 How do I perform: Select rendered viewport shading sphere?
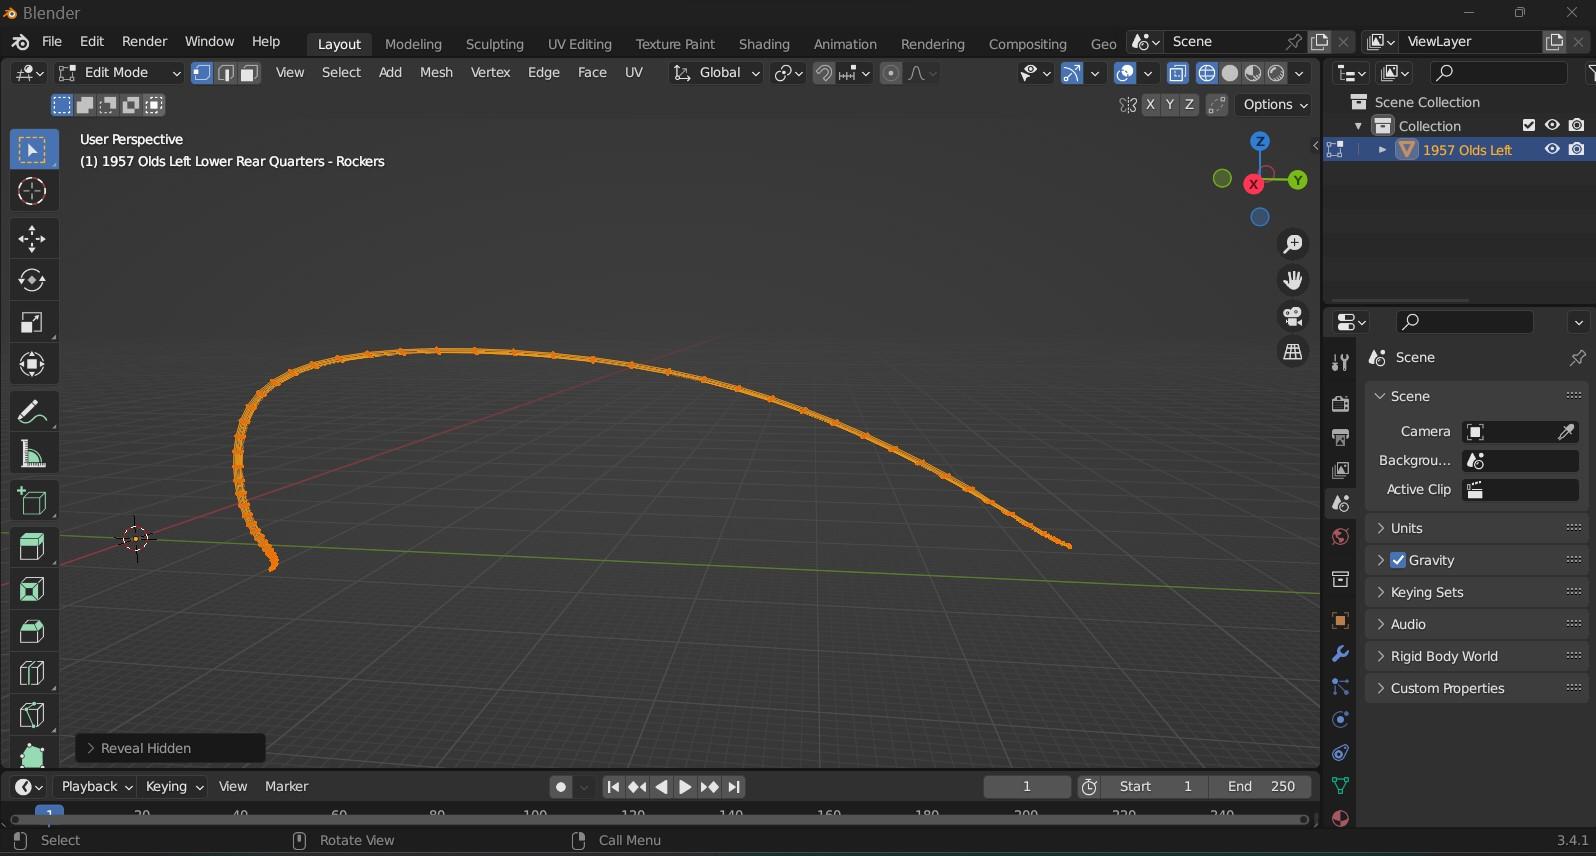[x=1276, y=73]
